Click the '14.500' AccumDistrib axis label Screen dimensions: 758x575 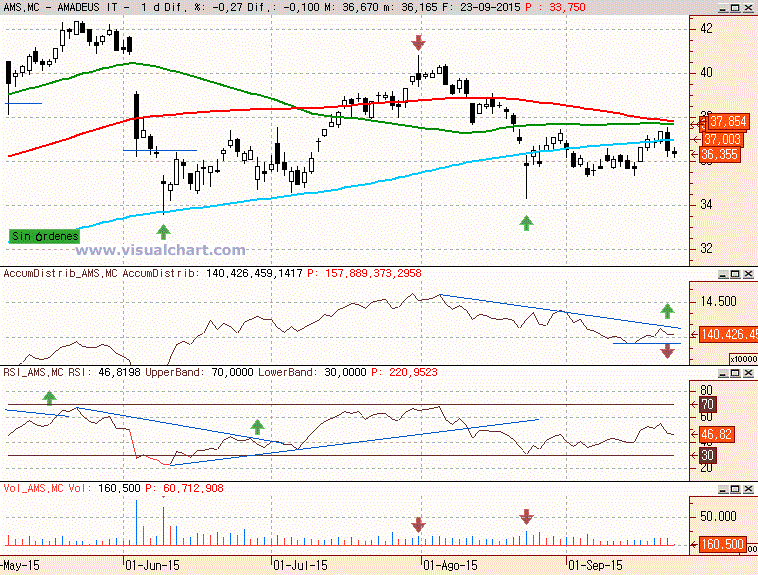(x=718, y=302)
